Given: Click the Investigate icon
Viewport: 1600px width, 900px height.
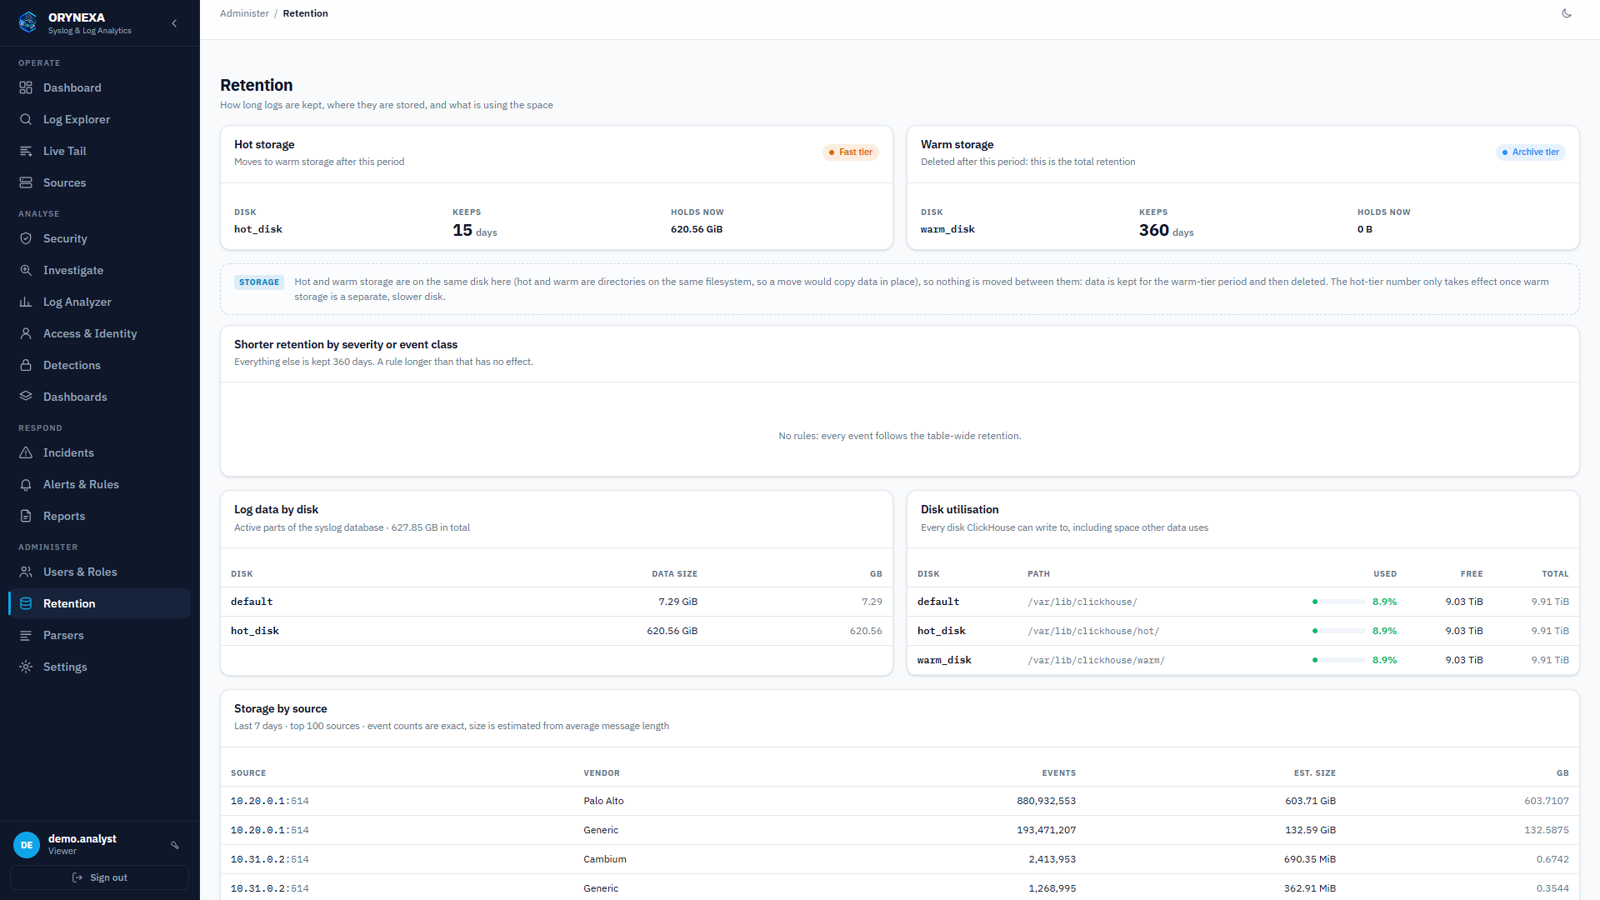Looking at the screenshot, I should click(x=26, y=270).
